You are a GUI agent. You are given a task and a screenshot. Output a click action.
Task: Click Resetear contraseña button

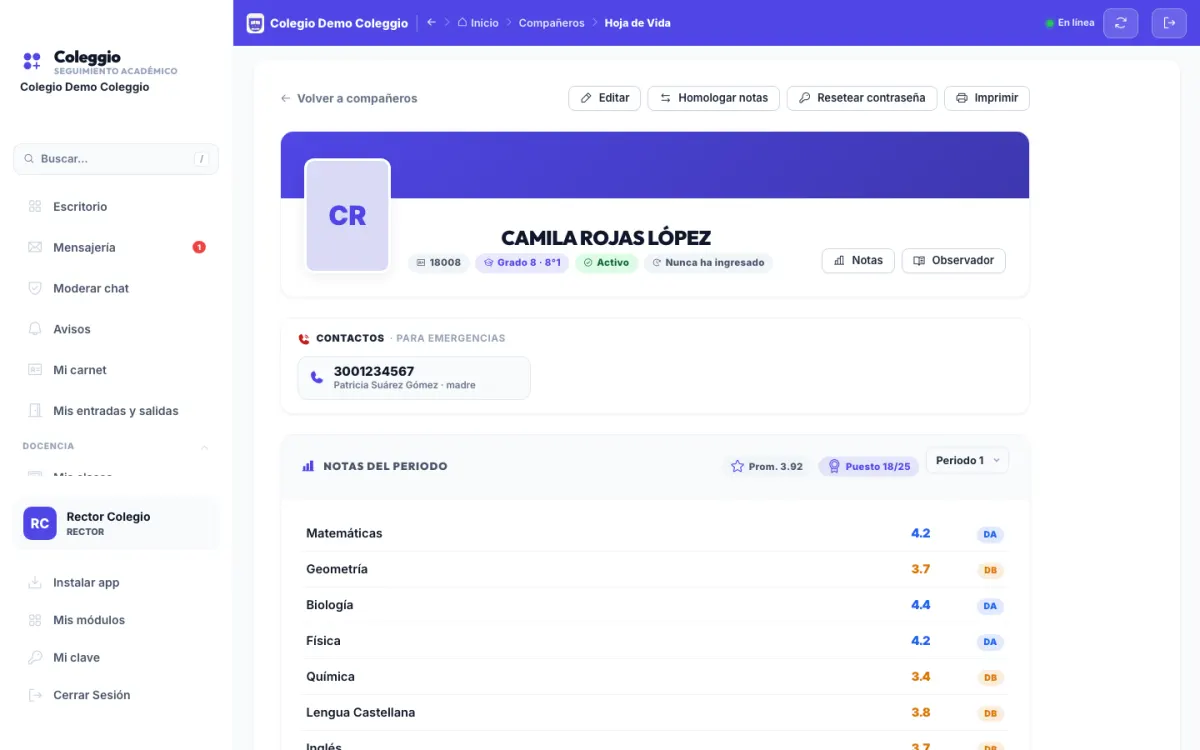[x=862, y=98]
